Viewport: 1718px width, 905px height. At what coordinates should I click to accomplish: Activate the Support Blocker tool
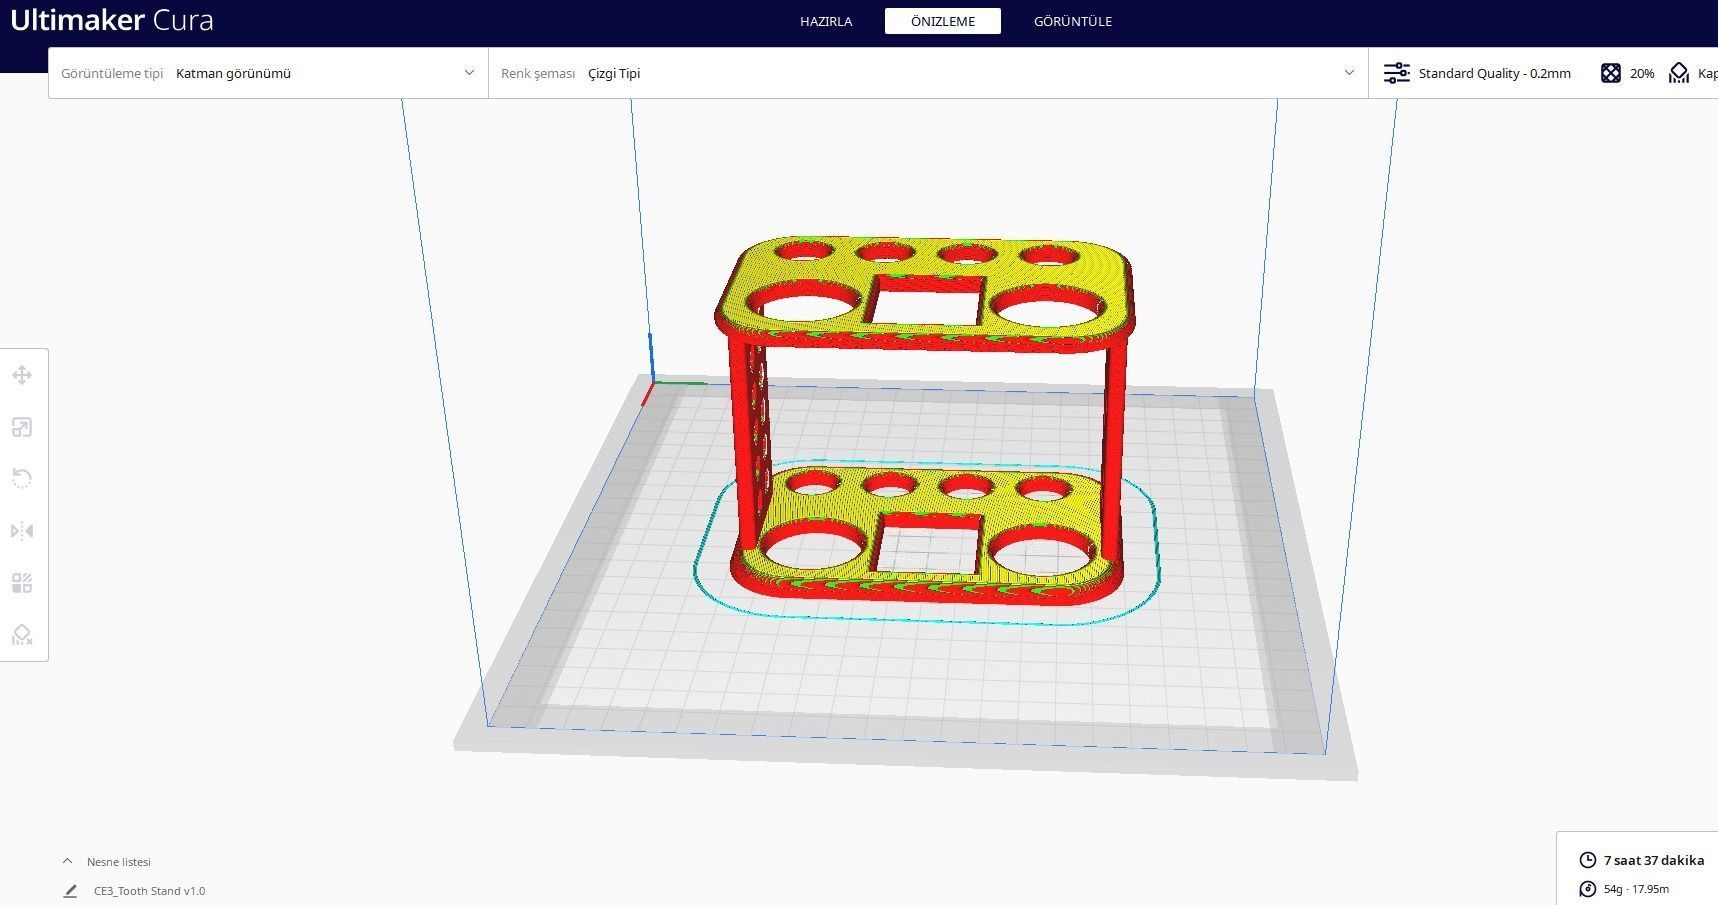(x=21, y=636)
